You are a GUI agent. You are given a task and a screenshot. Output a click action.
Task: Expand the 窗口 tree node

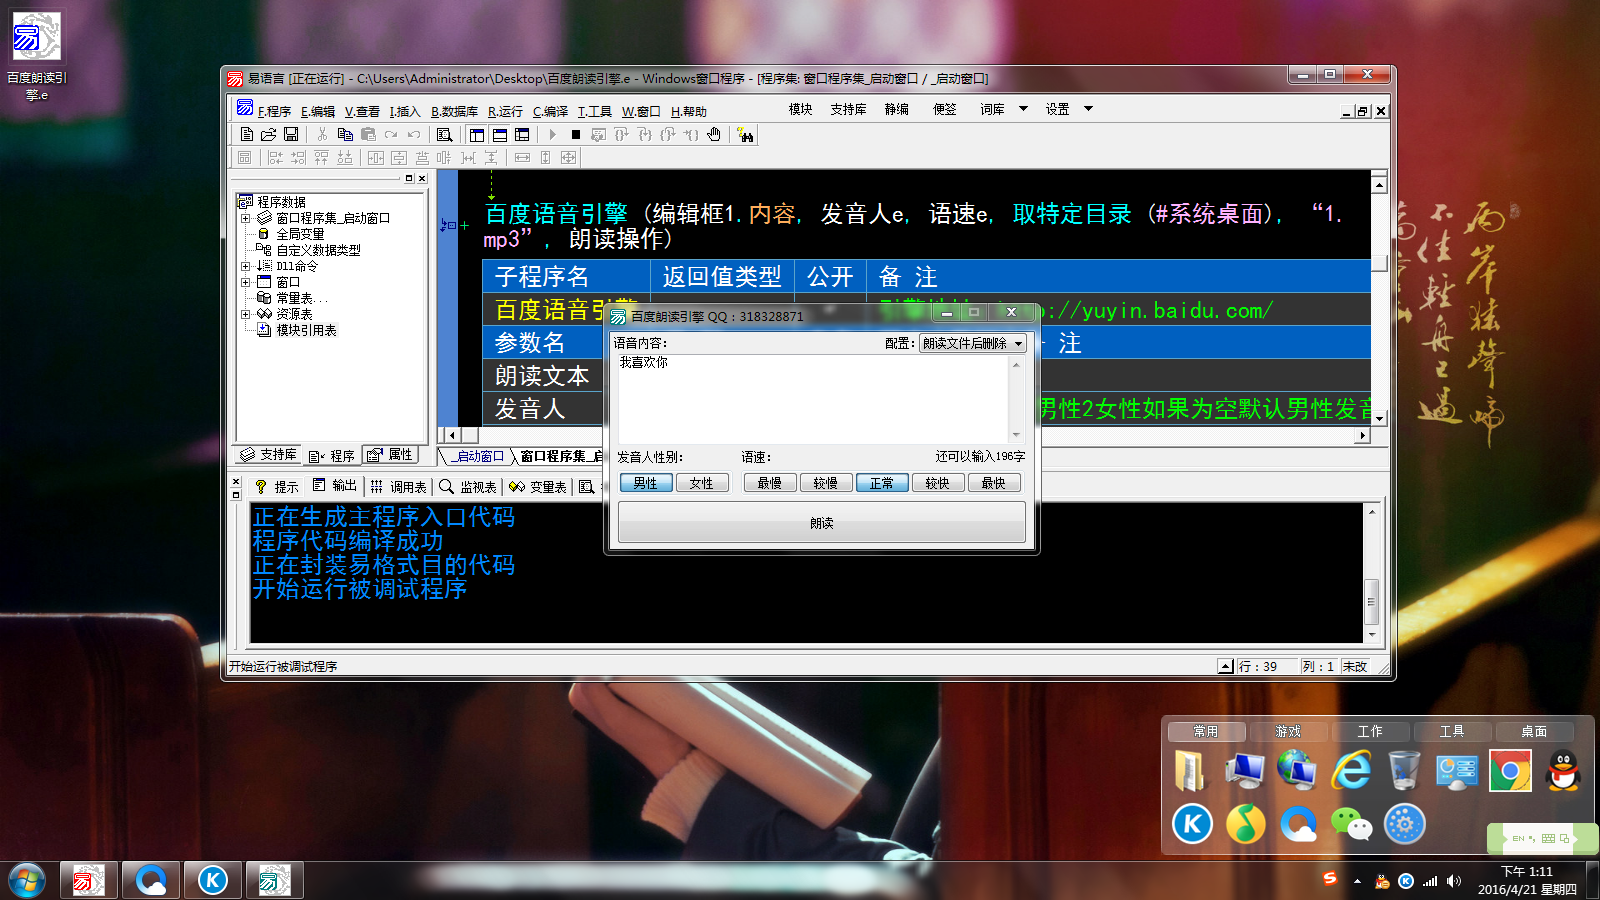pyautogui.click(x=245, y=282)
